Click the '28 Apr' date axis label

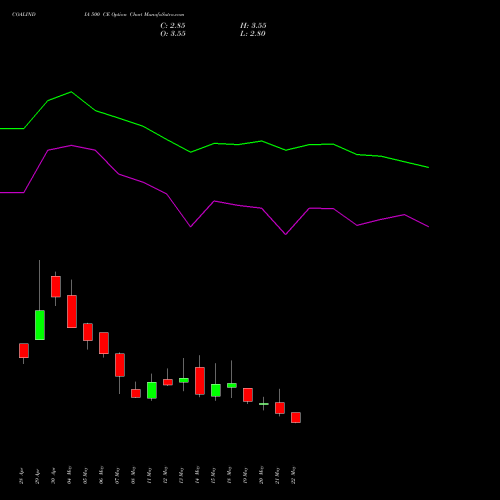point(22,476)
